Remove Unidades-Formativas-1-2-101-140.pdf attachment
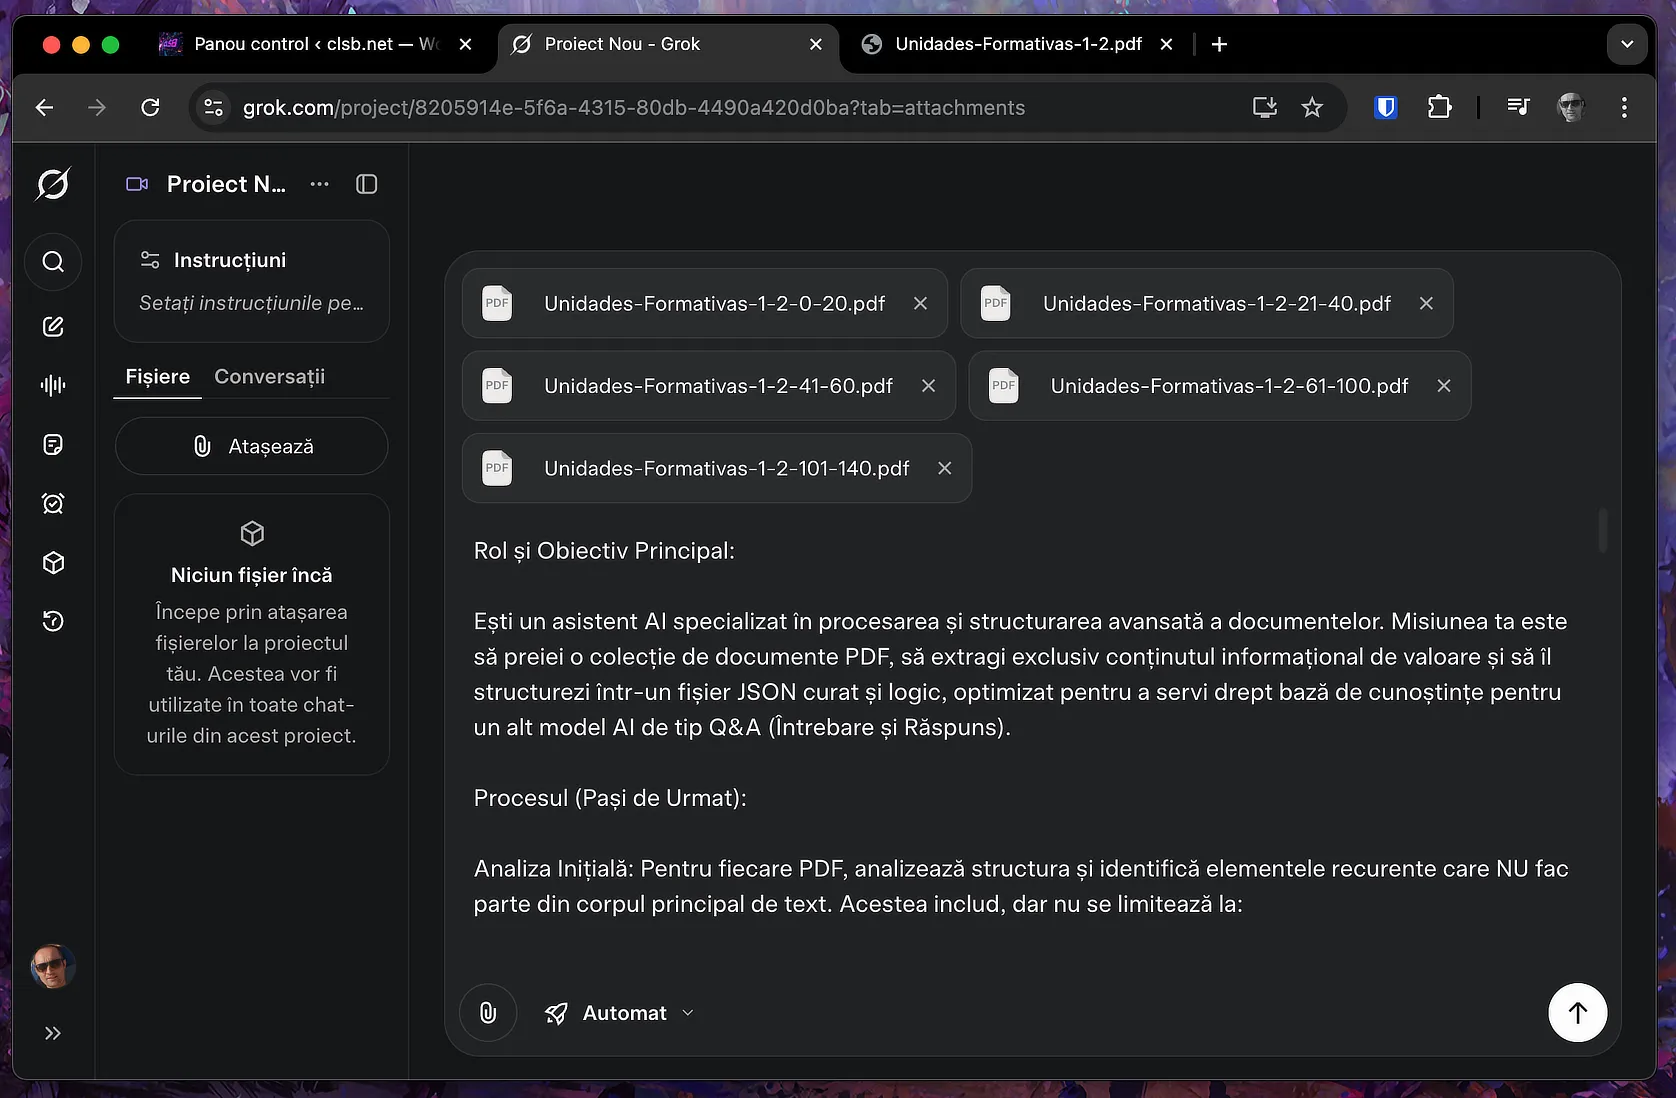The image size is (1676, 1098). 944,468
